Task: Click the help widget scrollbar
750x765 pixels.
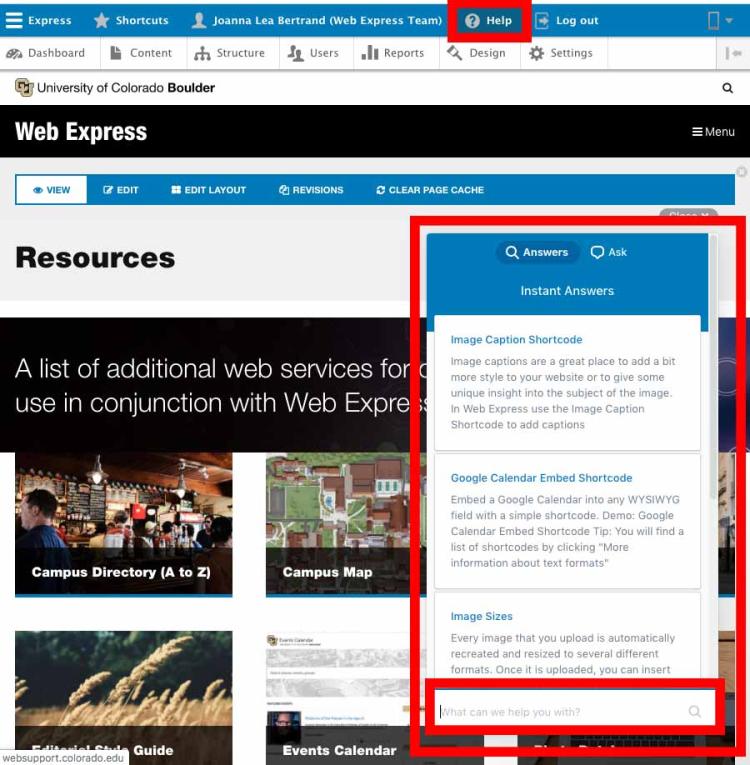Action: (713, 367)
